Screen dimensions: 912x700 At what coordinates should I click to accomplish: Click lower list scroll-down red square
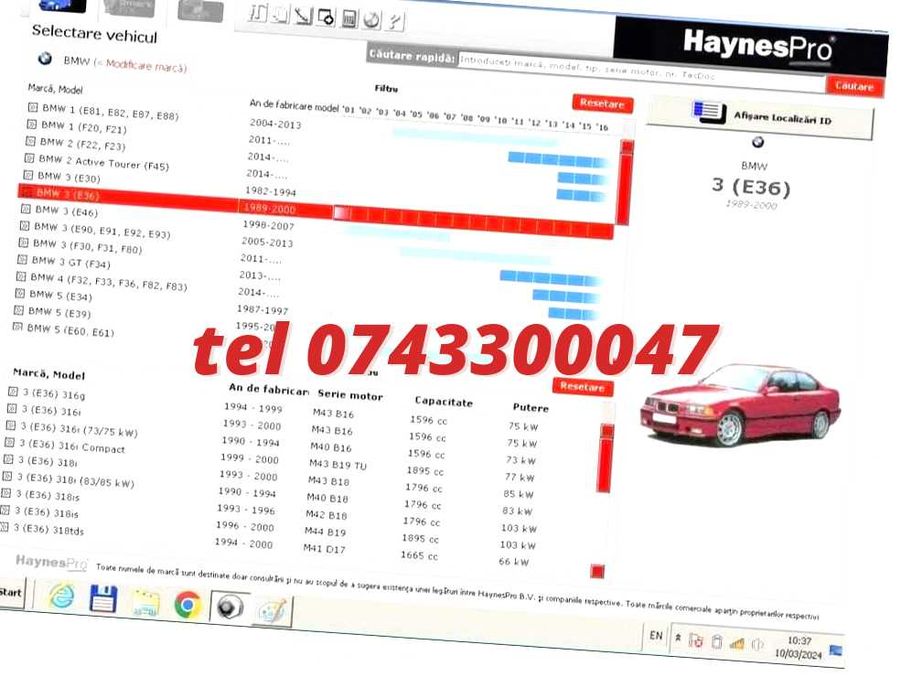[597, 572]
